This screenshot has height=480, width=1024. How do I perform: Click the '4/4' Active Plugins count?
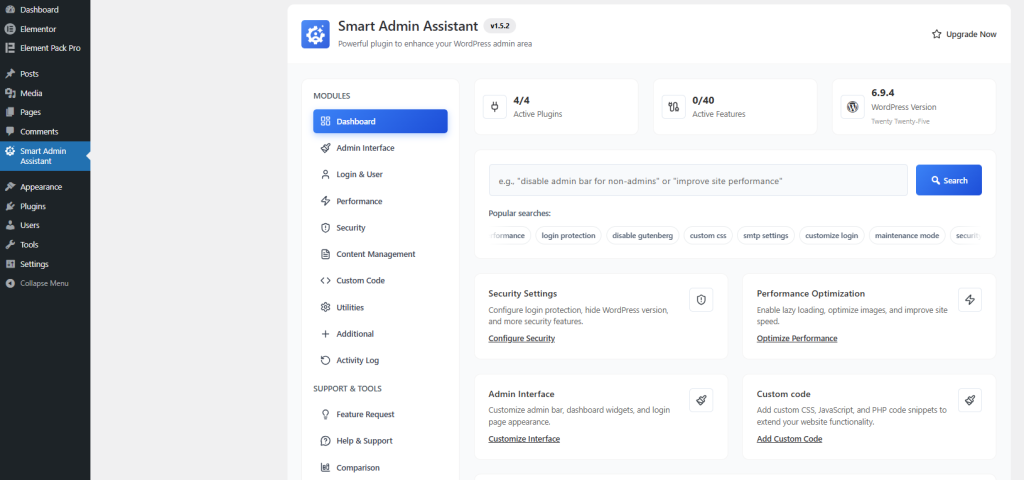click(521, 101)
